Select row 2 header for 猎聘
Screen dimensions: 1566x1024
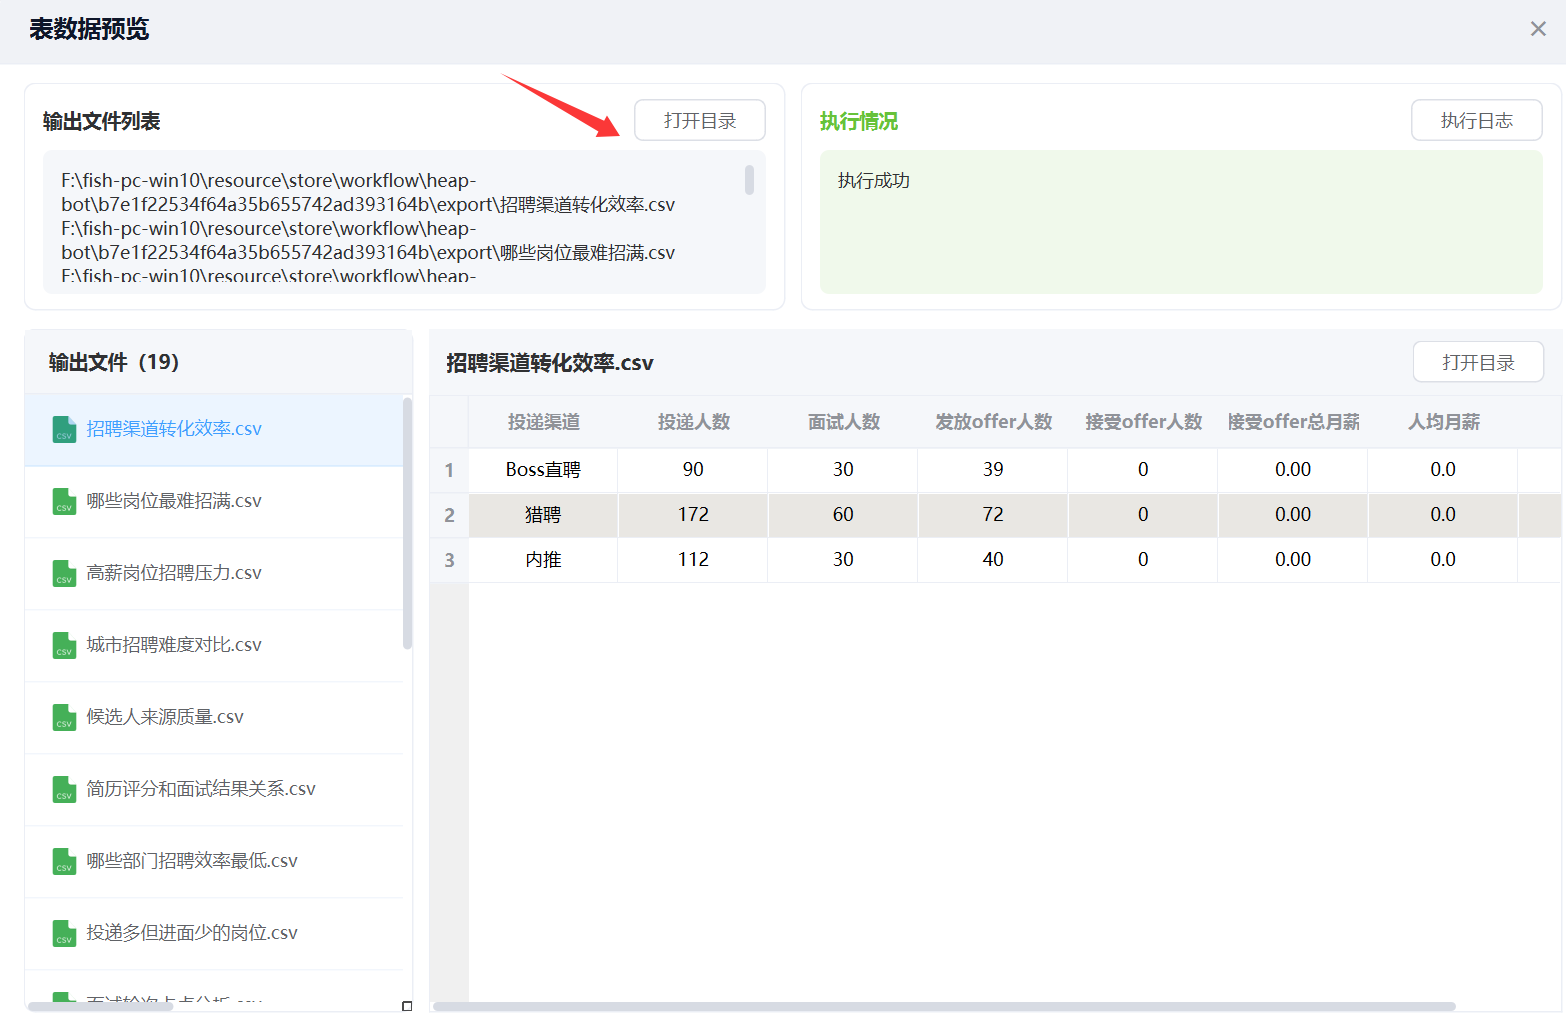449,515
